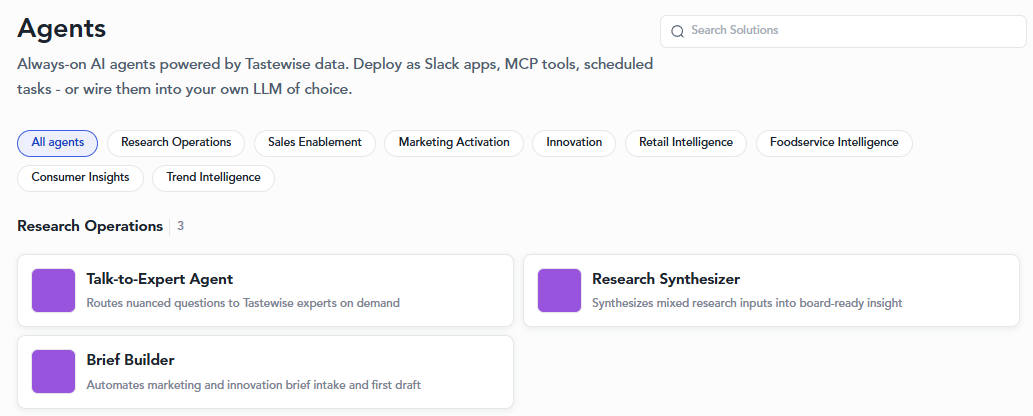The width and height of the screenshot is (1033, 416).
Task: Show Foodservice Intelligence agents
Action: click(x=834, y=143)
